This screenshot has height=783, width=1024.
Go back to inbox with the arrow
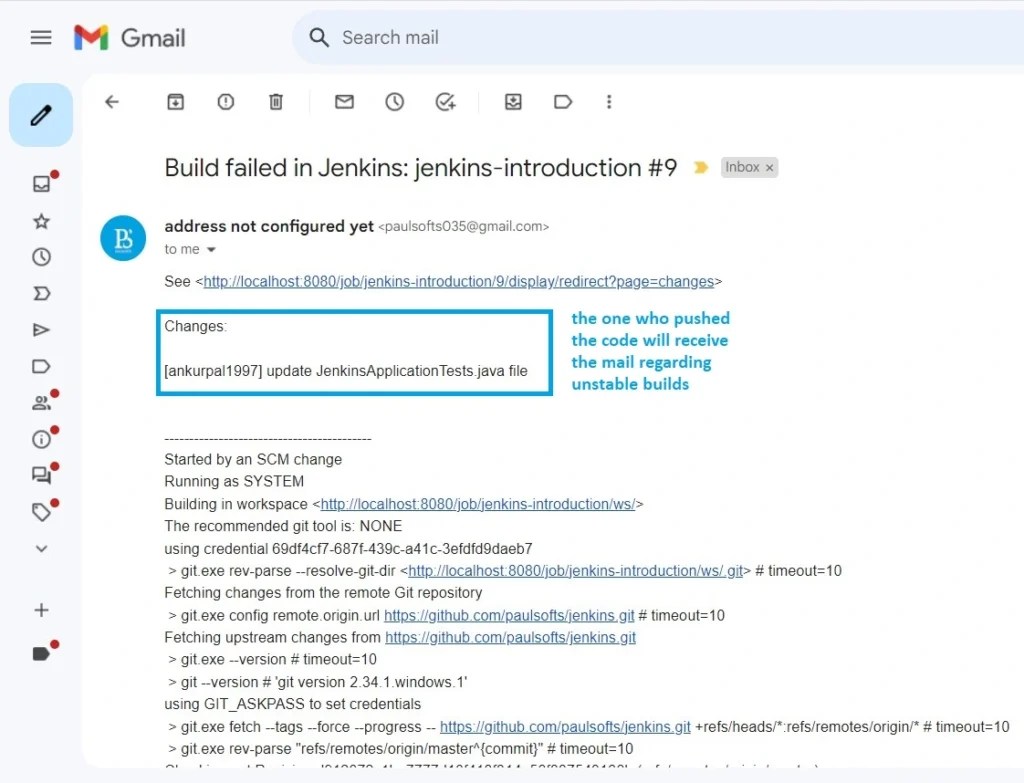click(112, 101)
